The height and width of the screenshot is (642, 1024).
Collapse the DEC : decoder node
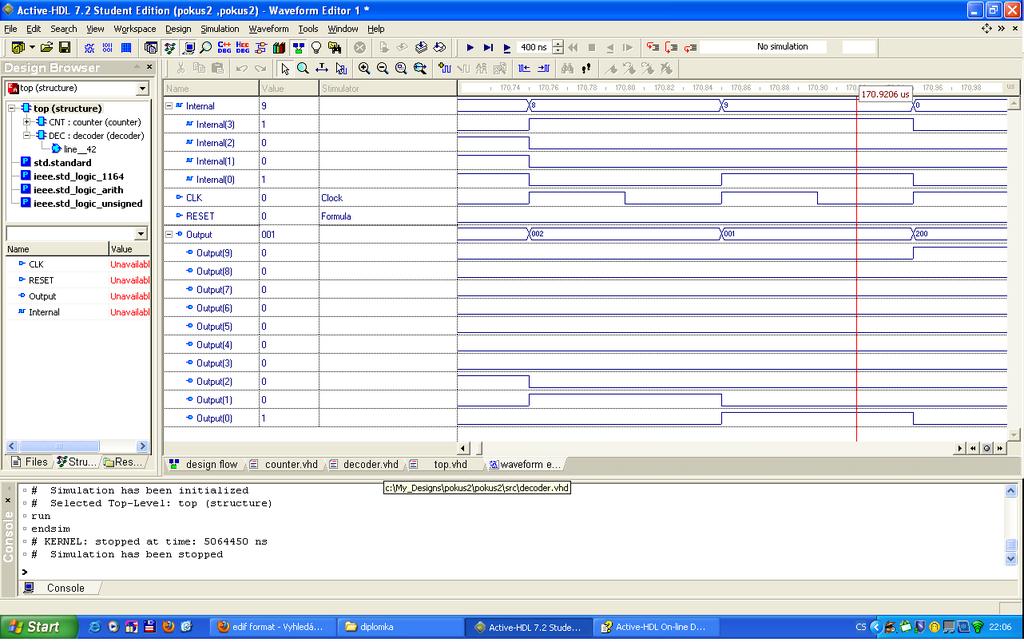(27, 136)
